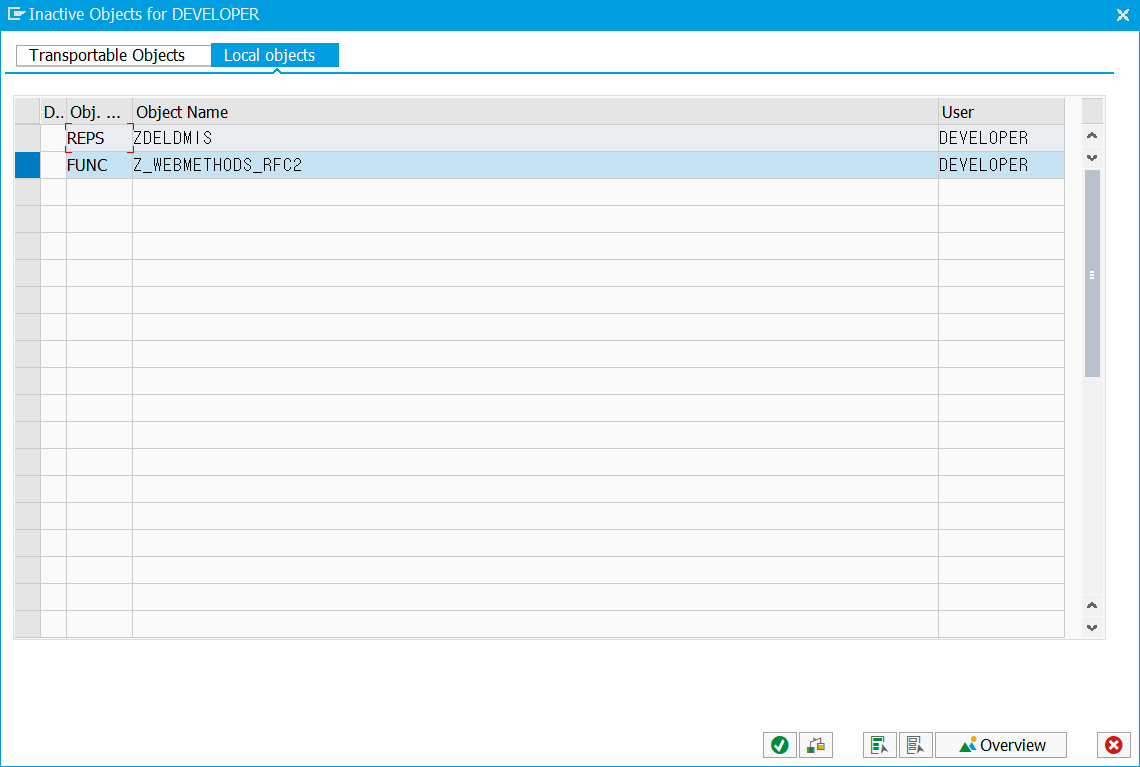Image resolution: width=1140 pixels, height=767 pixels.
Task: Select the first empty row marker
Action: [27, 192]
